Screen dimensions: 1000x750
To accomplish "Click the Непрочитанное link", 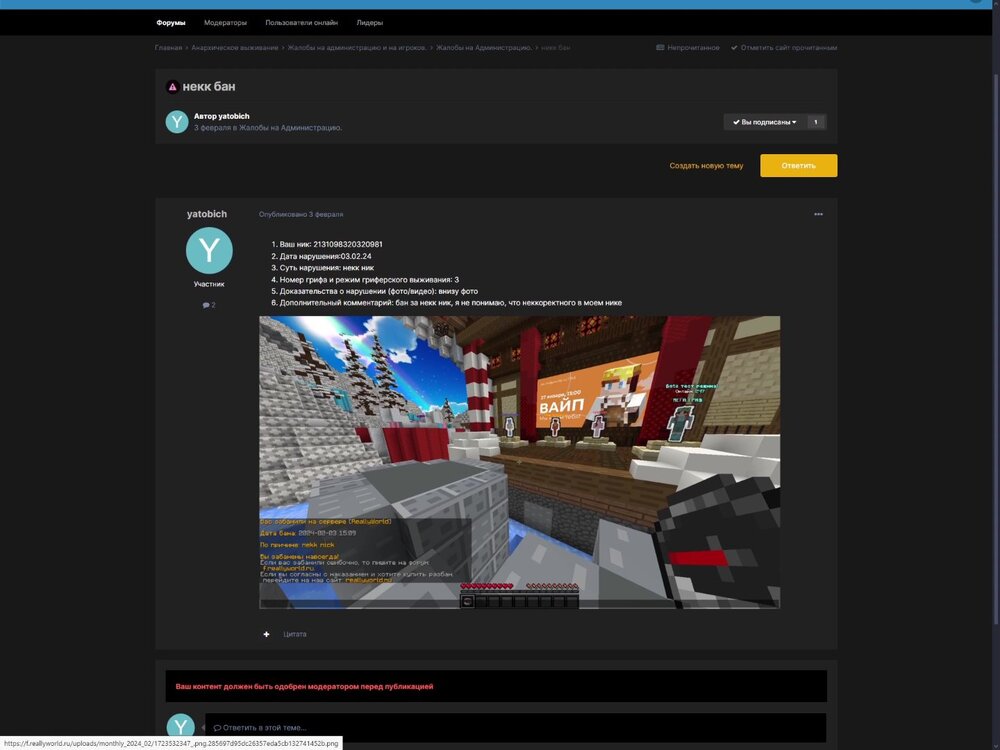I will pos(693,48).
